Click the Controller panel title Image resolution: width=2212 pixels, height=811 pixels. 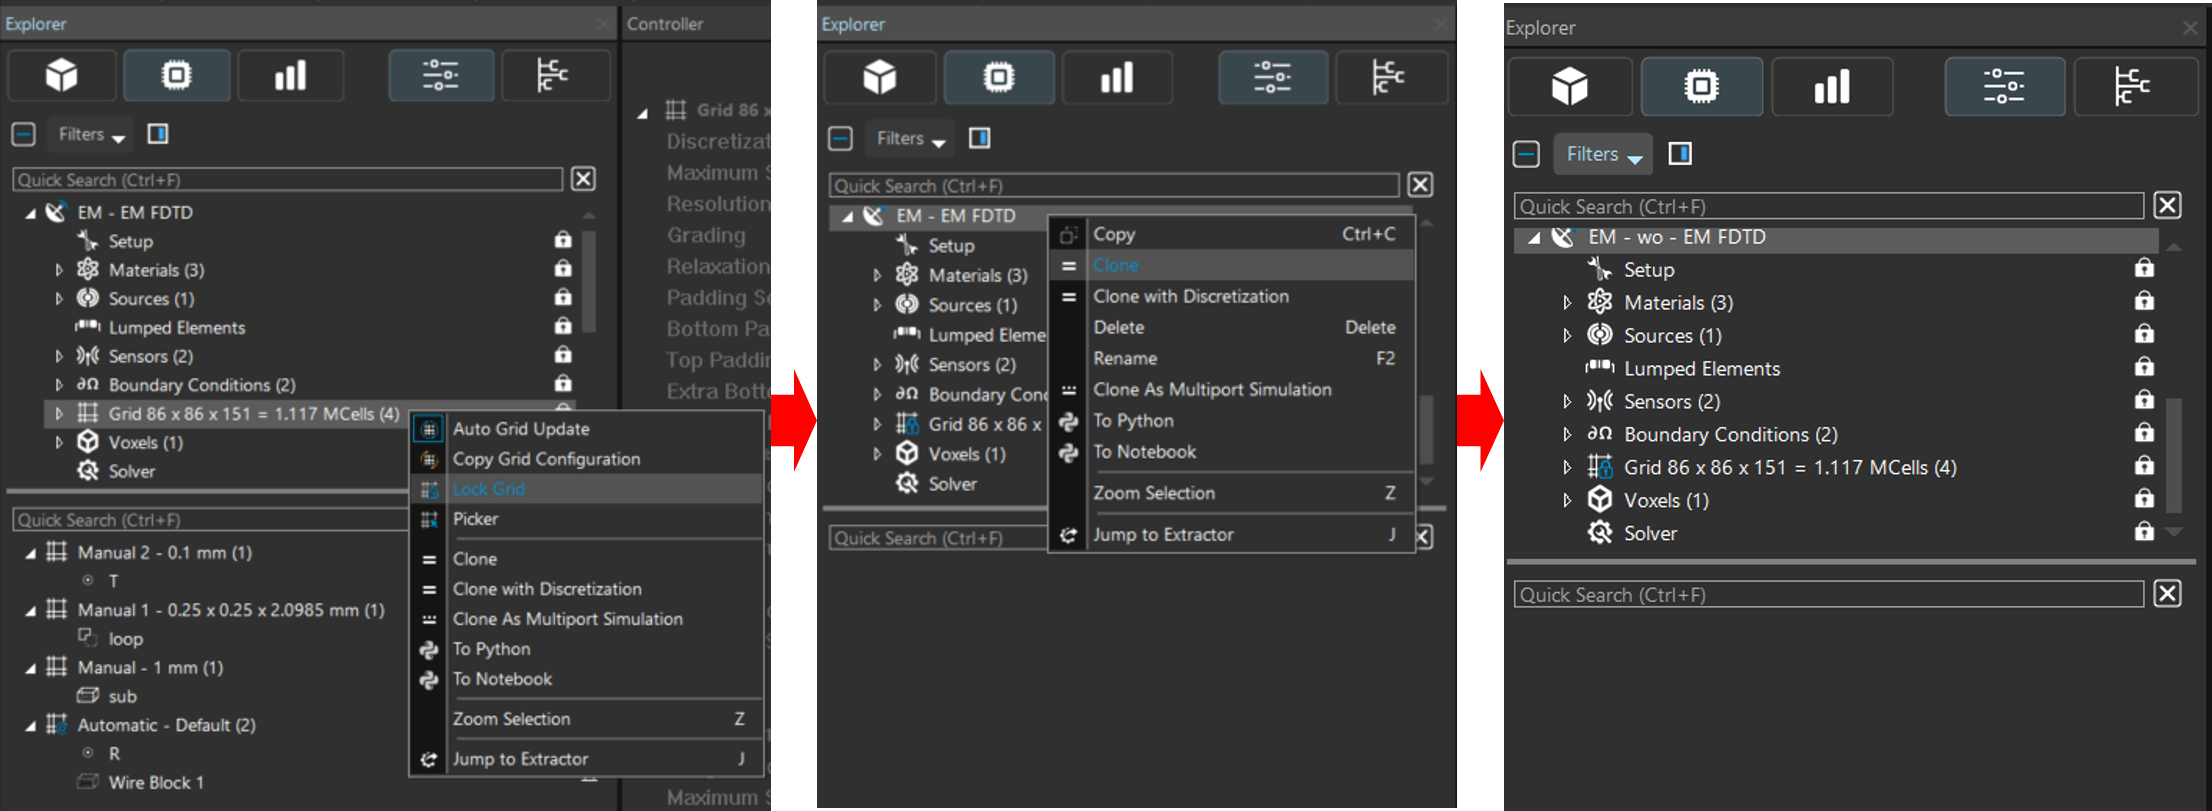click(x=665, y=24)
